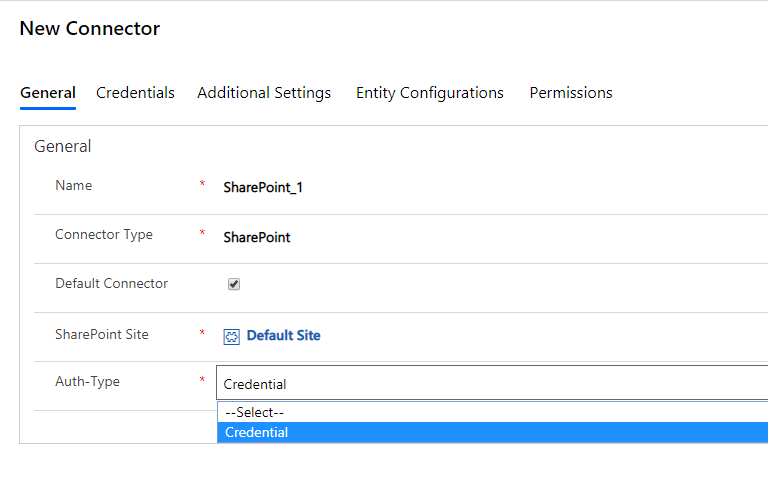
Task: Open the Permissions tab
Action: point(571,93)
